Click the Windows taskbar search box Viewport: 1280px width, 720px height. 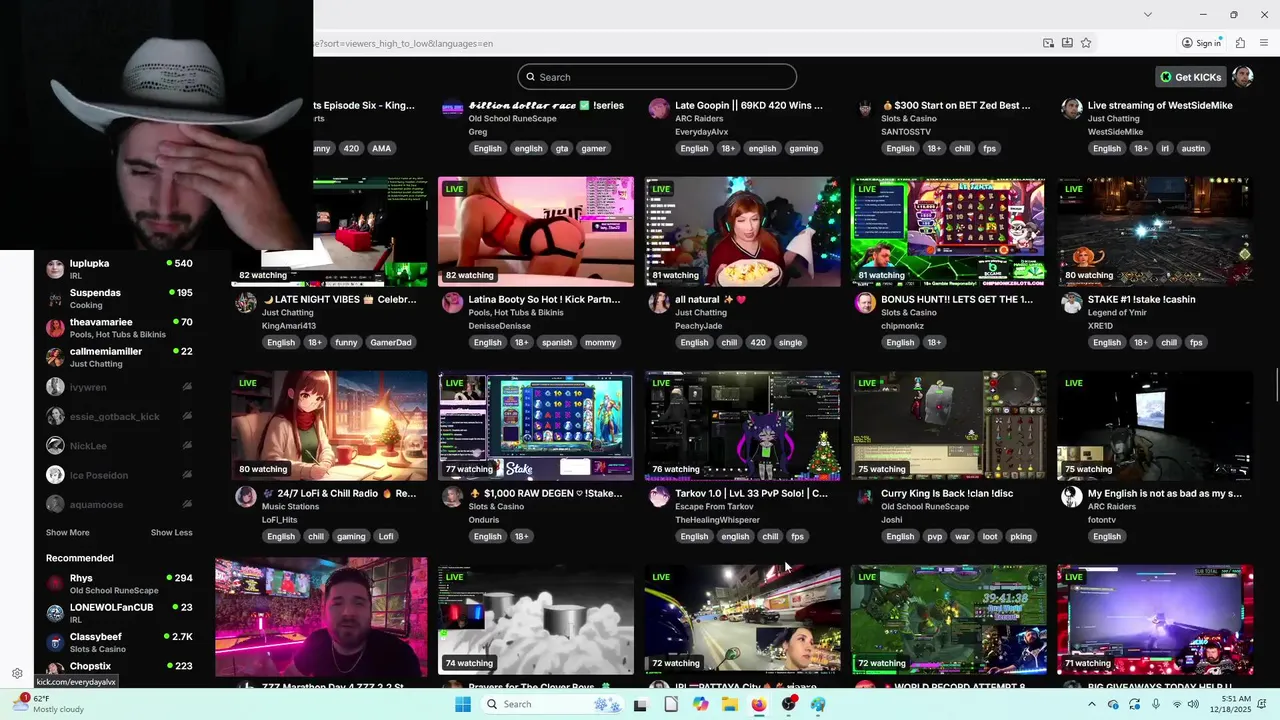tap(550, 704)
